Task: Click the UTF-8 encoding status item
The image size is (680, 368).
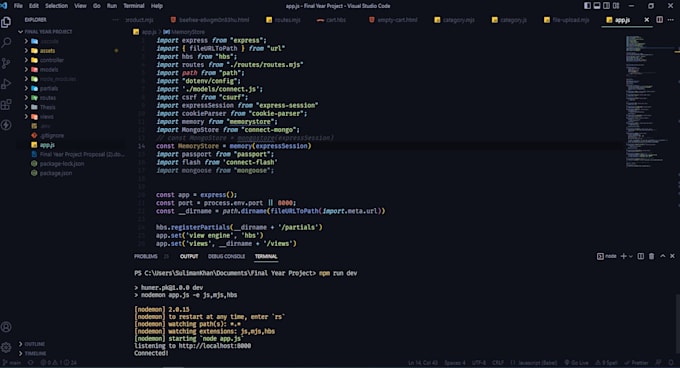Action: 479,363
